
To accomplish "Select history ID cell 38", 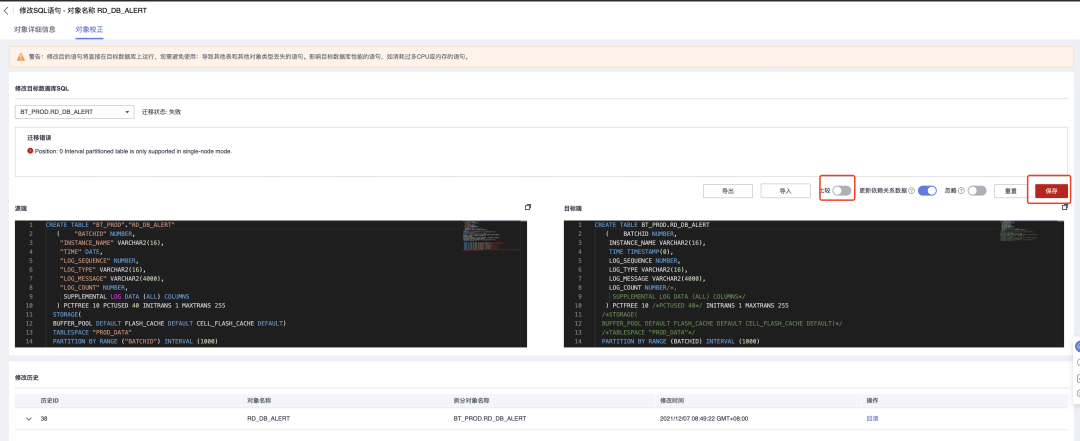I will click(x=44, y=419).
